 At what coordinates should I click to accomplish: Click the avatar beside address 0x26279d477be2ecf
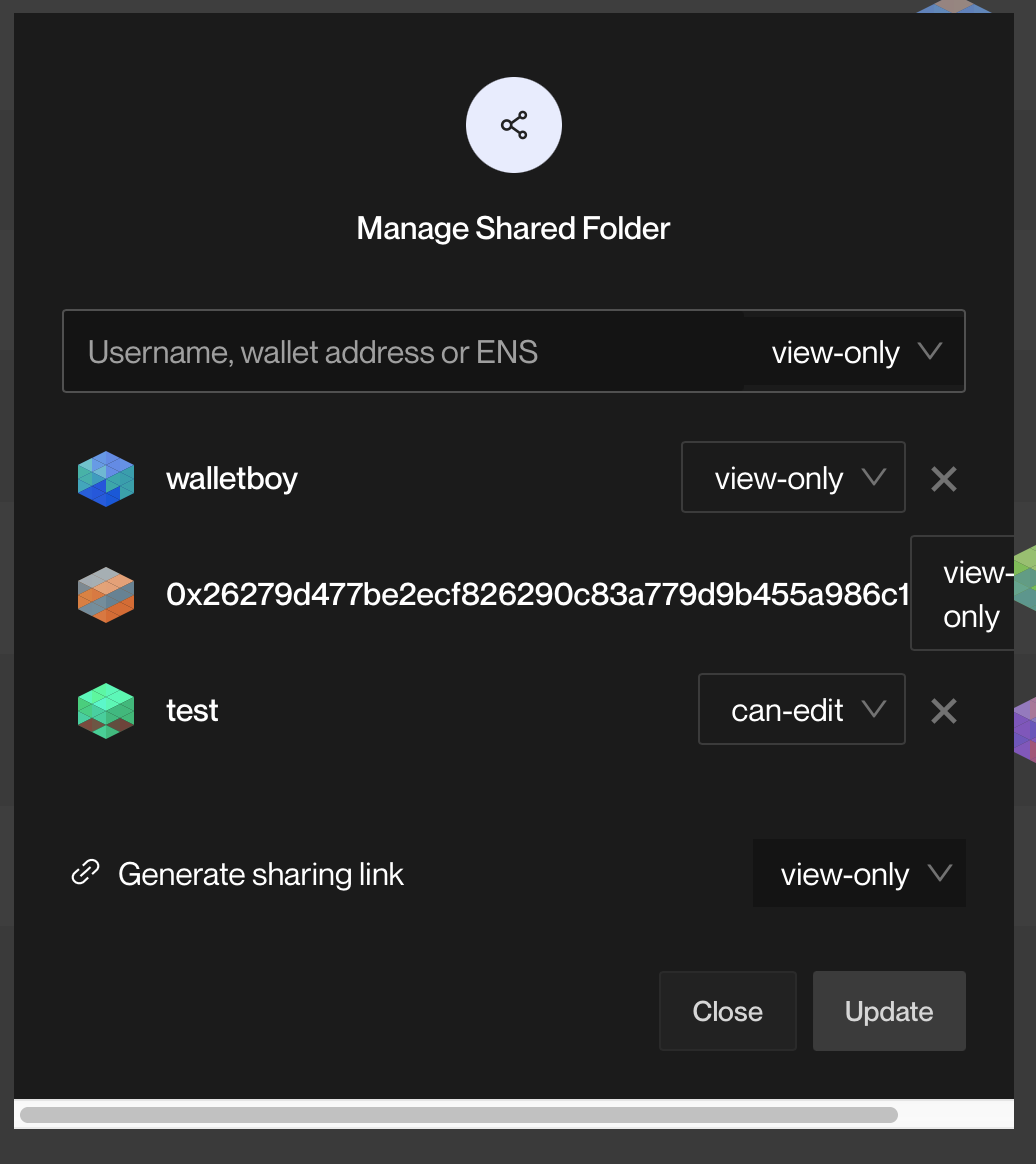[x=105, y=594]
